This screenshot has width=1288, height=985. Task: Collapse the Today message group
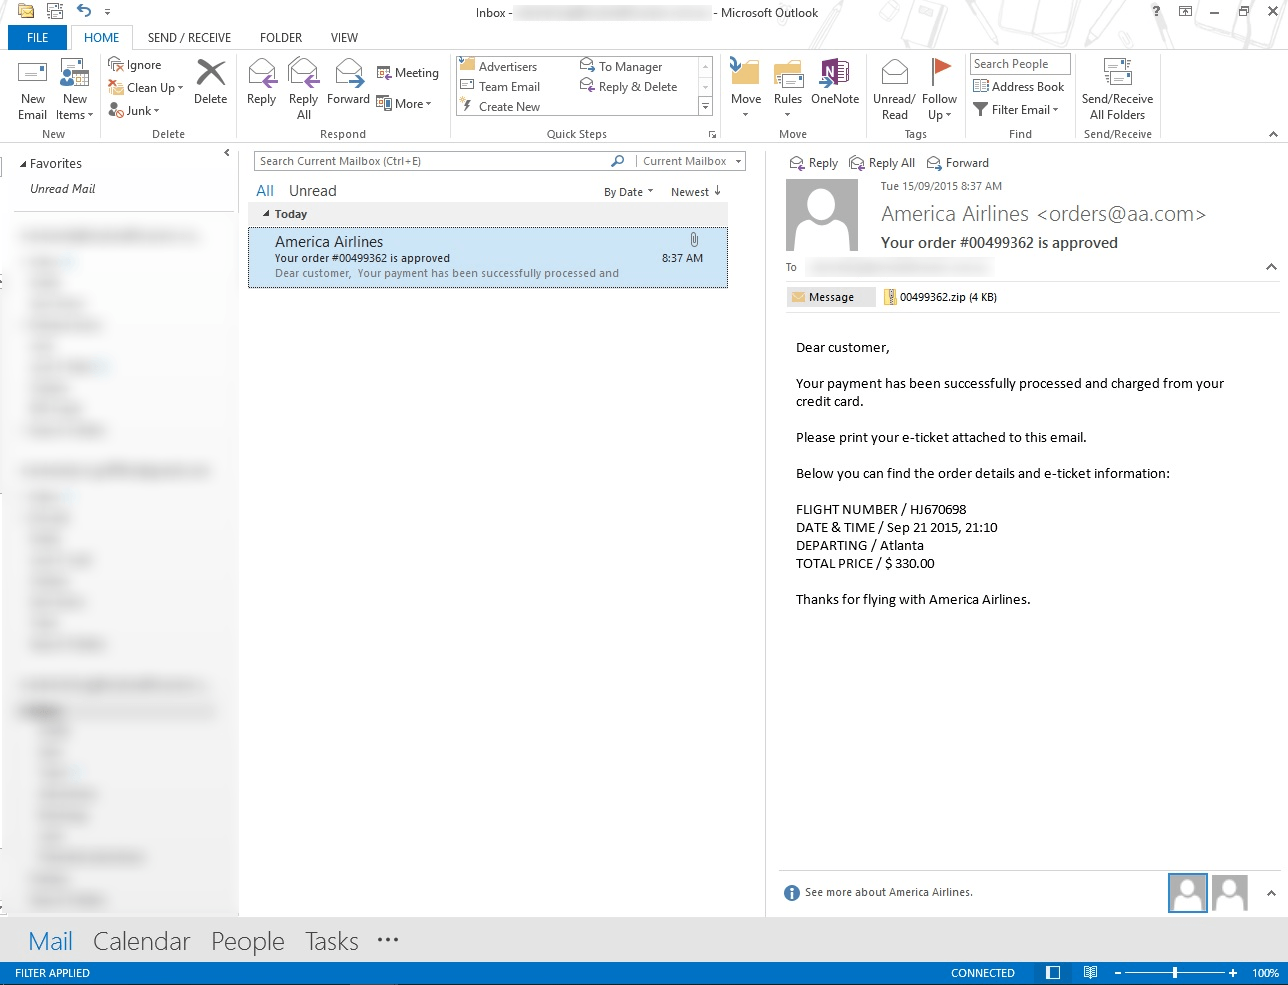pos(266,214)
